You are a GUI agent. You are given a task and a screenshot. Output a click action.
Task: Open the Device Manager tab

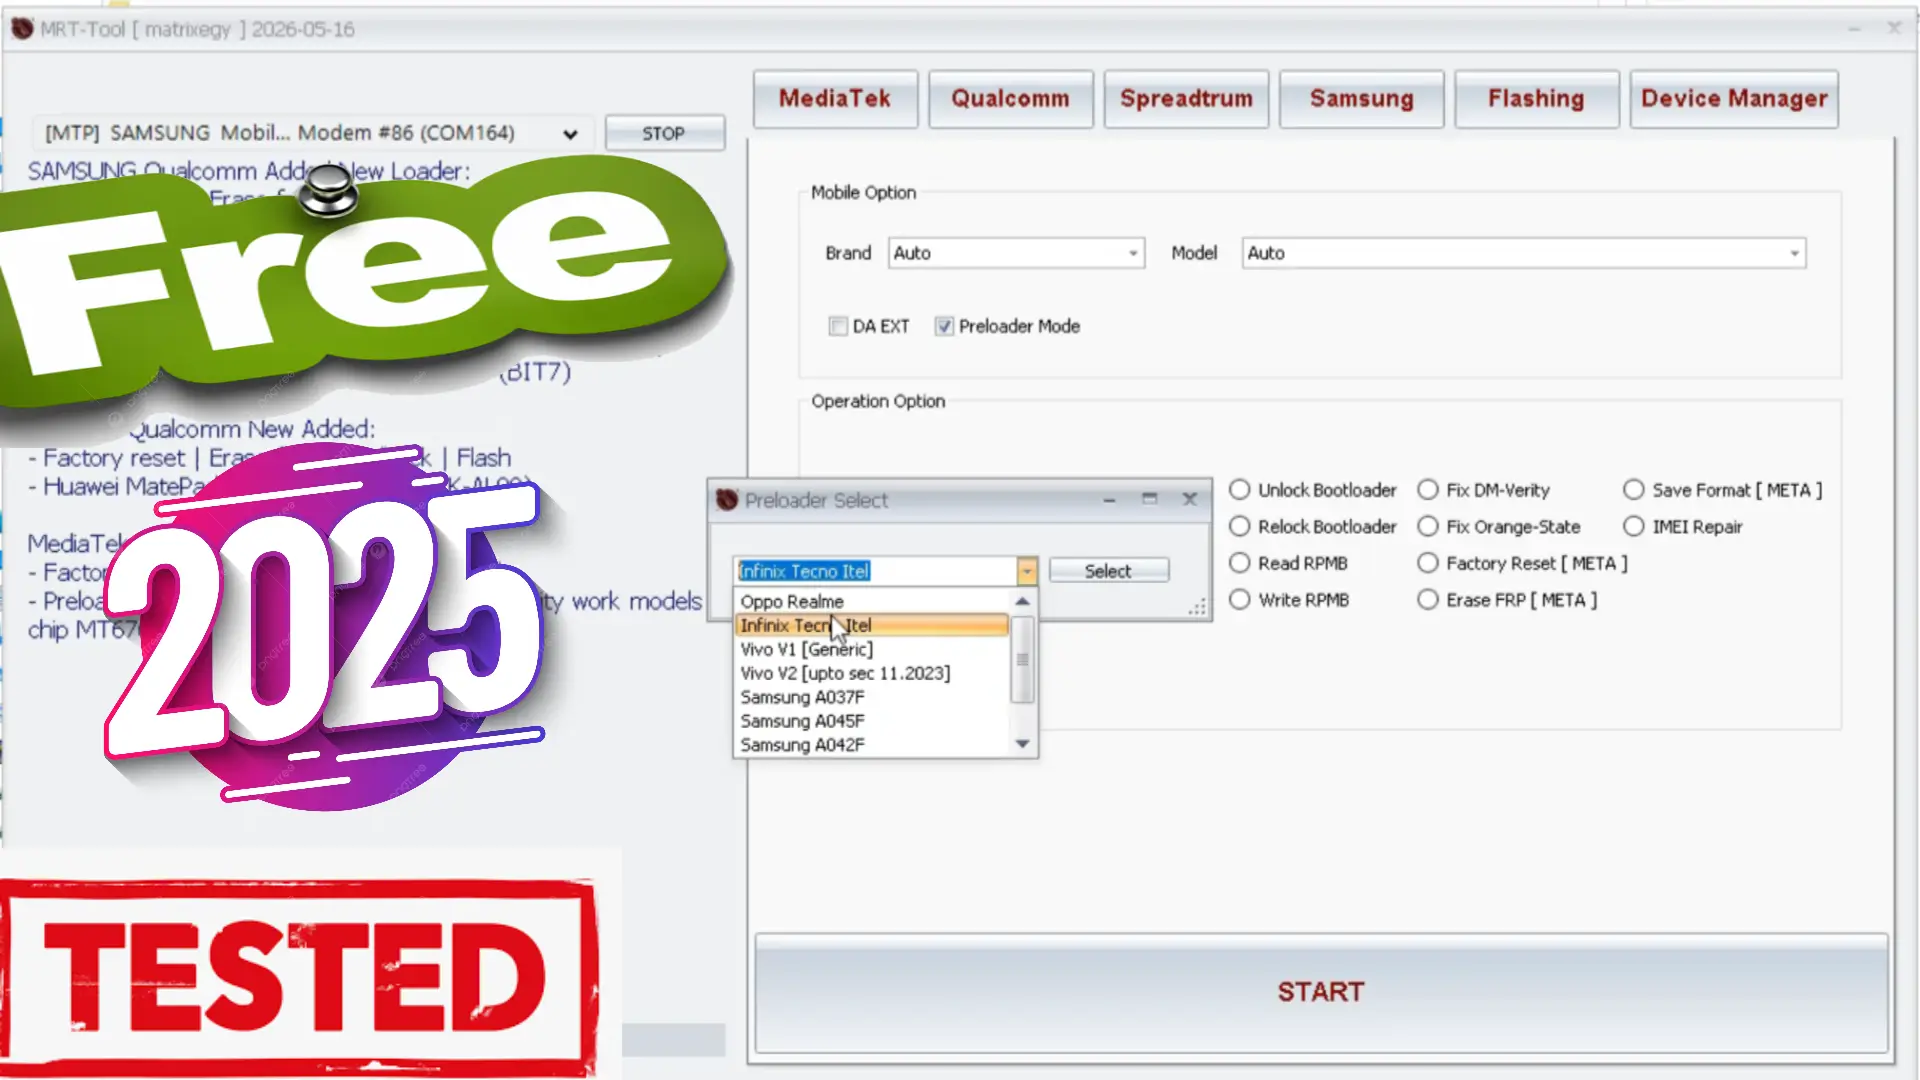point(1734,98)
